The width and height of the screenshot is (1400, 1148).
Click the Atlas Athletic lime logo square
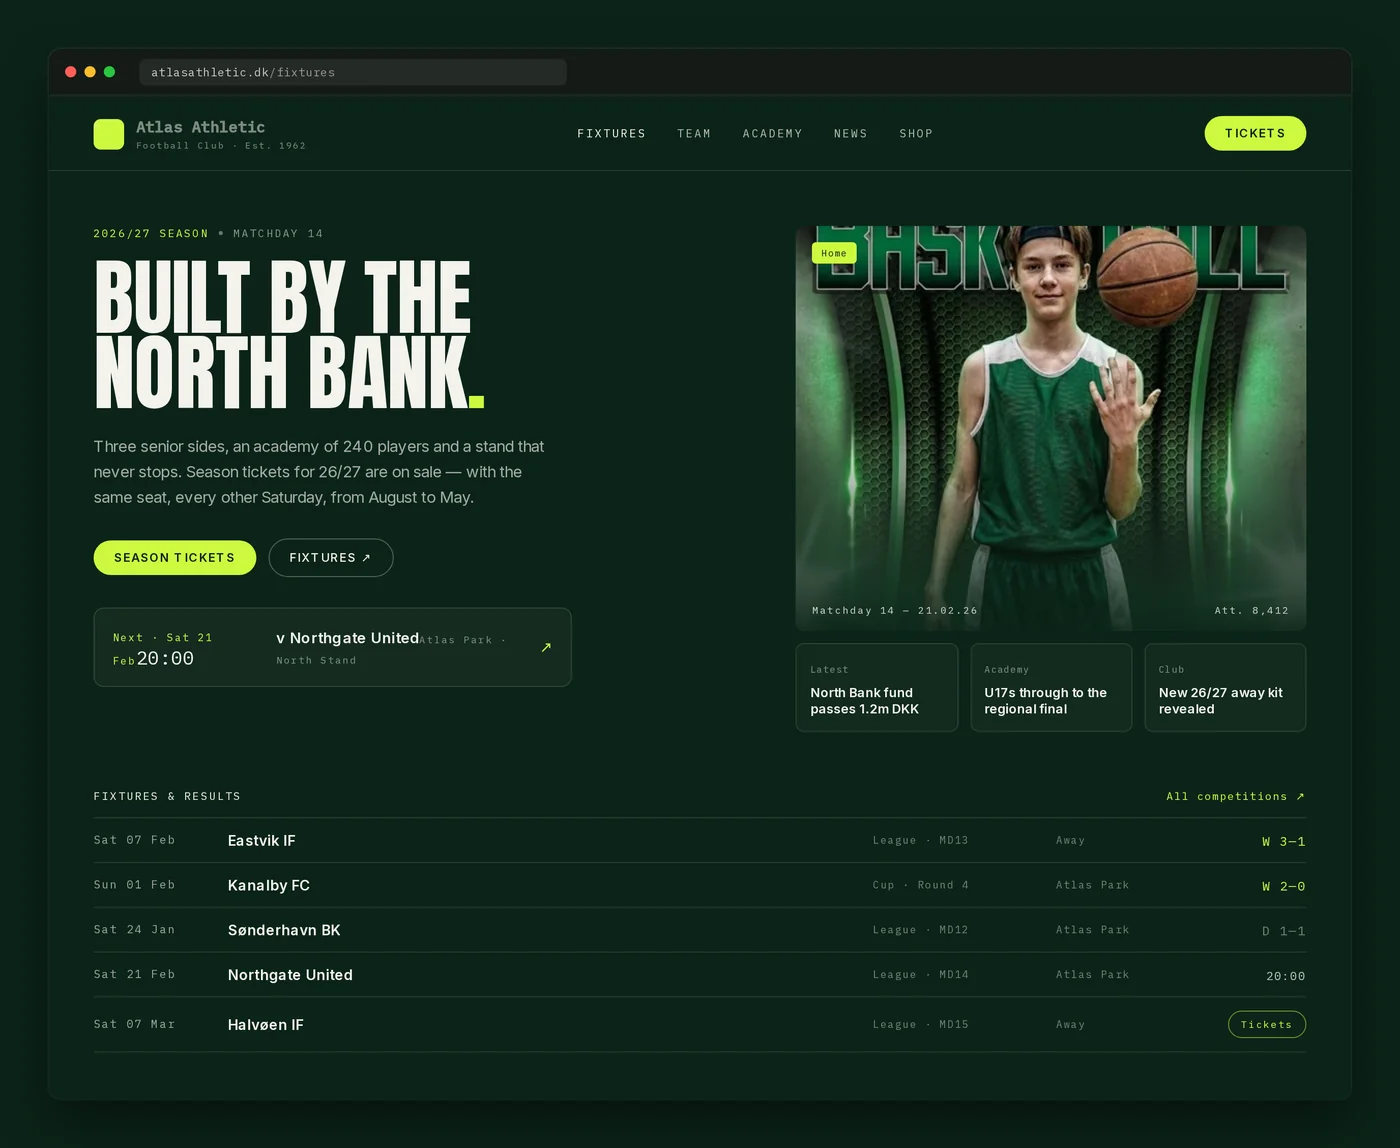coord(109,134)
